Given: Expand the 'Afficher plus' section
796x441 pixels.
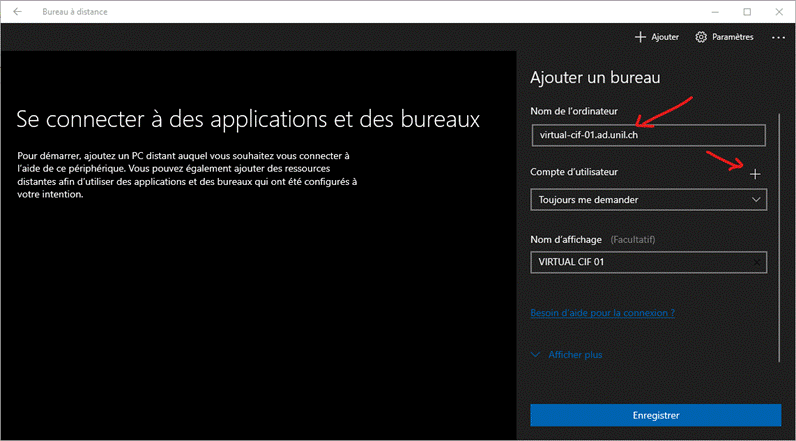Looking at the screenshot, I should click(574, 355).
